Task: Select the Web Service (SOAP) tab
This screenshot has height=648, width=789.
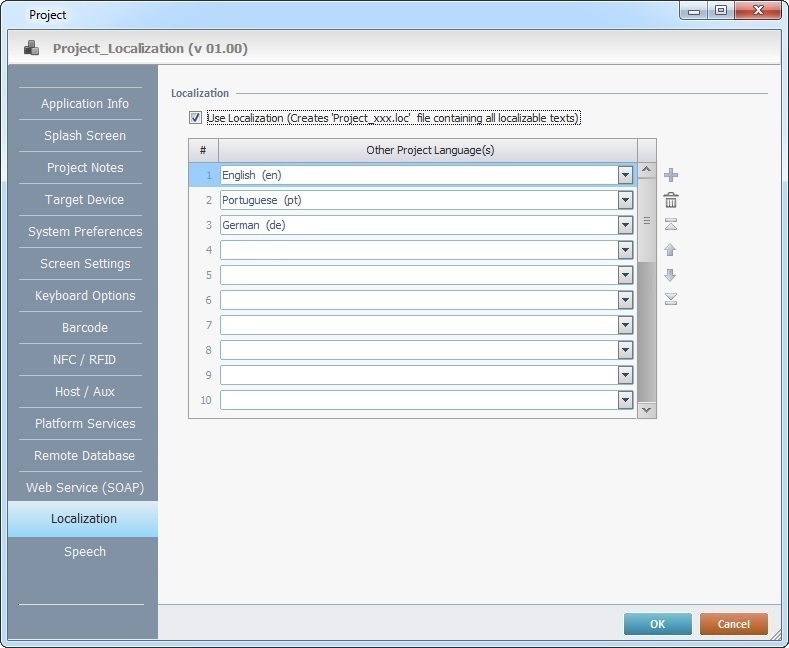Action: [85, 488]
